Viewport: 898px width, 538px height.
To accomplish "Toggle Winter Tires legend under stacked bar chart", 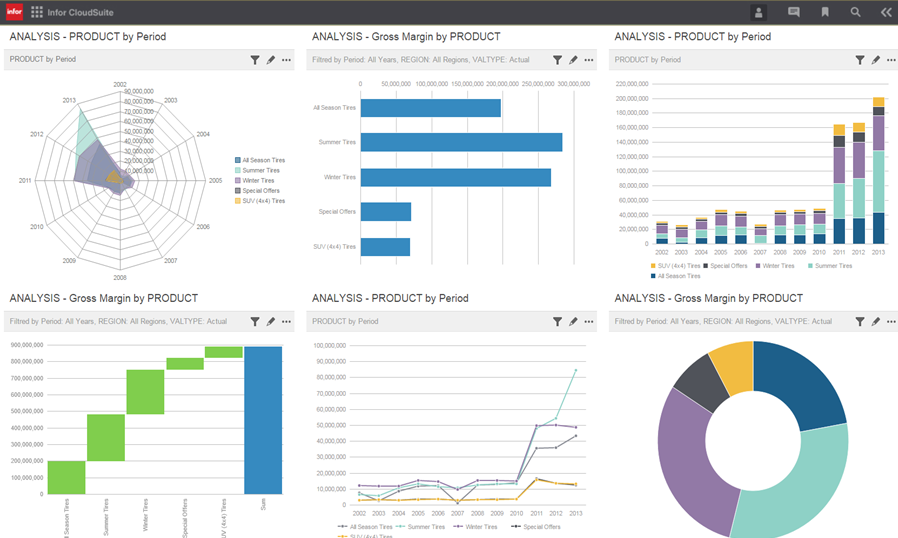I will [775, 266].
